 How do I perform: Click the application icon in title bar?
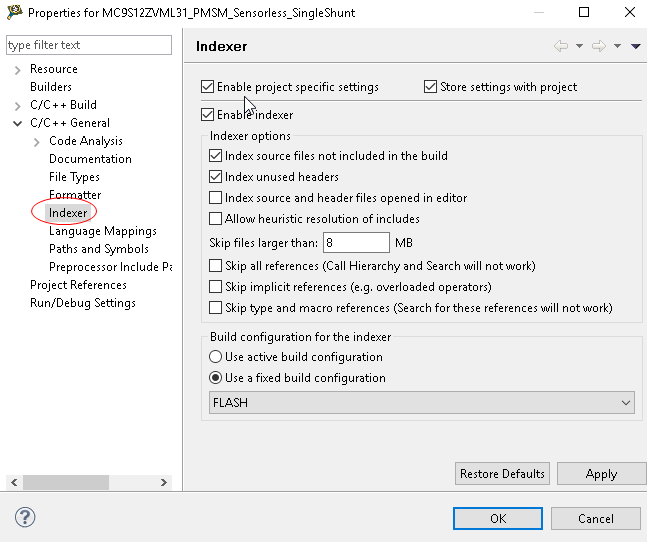pyautogui.click(x=14, y=13)
